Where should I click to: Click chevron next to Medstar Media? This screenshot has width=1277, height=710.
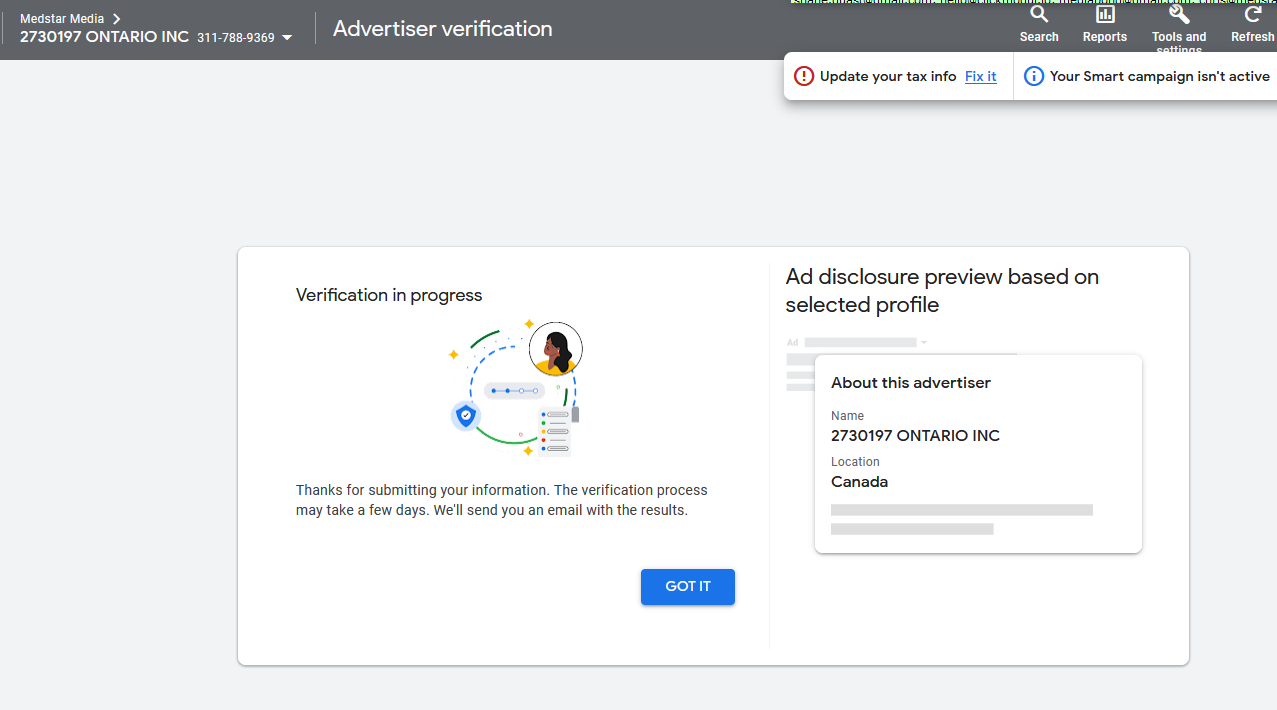(116, 19)
